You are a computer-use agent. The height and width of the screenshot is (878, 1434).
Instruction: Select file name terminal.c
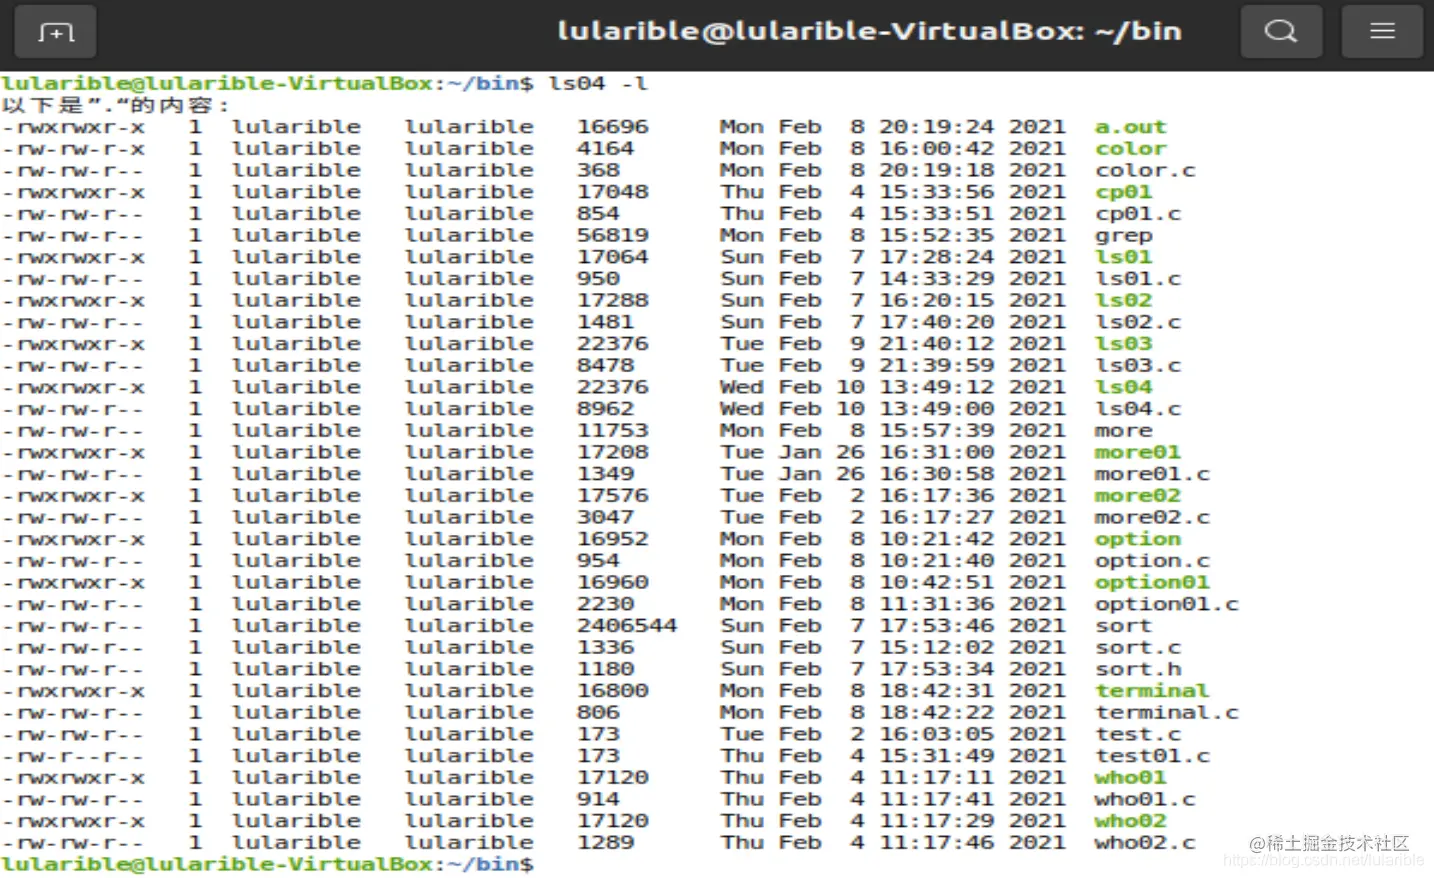coord(1166,713)
